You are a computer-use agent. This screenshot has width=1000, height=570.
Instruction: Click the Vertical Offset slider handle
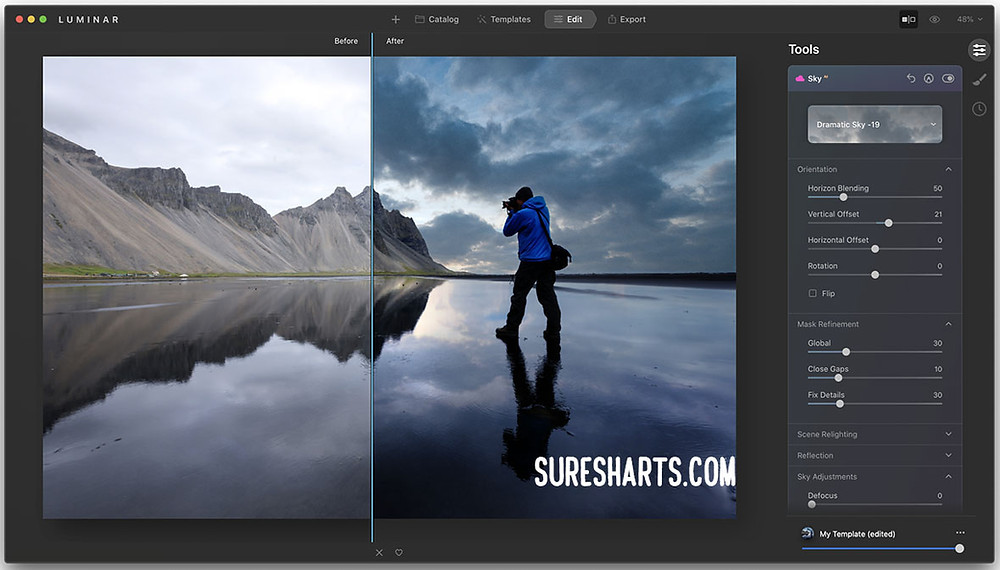888,223
